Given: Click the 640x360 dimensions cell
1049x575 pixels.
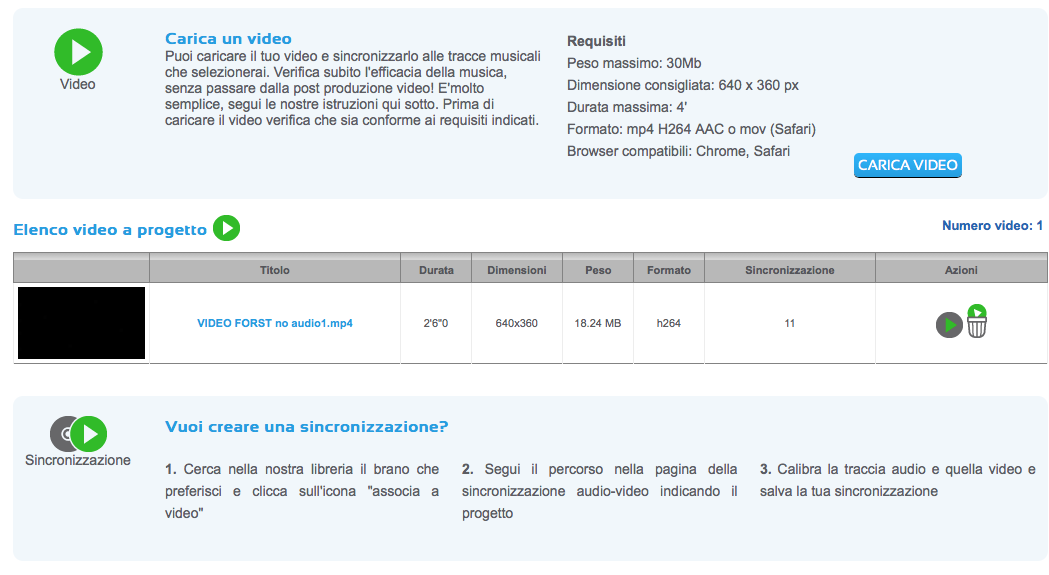Looking at the screenshot, I should pyautogui.click(x=516, y=323).
